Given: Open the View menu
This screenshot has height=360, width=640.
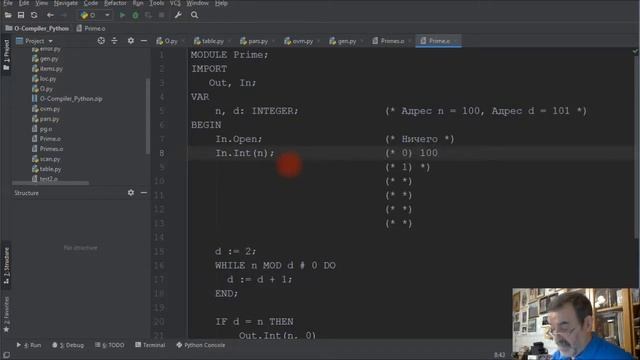Looking at the screenshot, I should coord(41,3).
